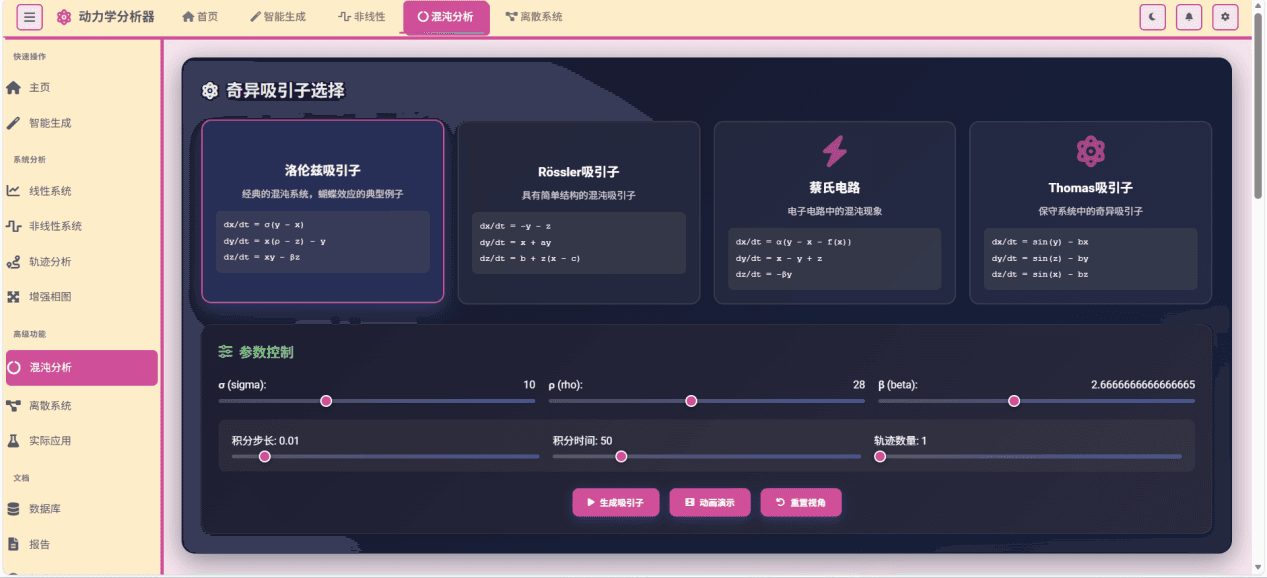Click the 实际应用 flask icon
The height and width of the screenshot is (578, 1267).
coord(13,440)
